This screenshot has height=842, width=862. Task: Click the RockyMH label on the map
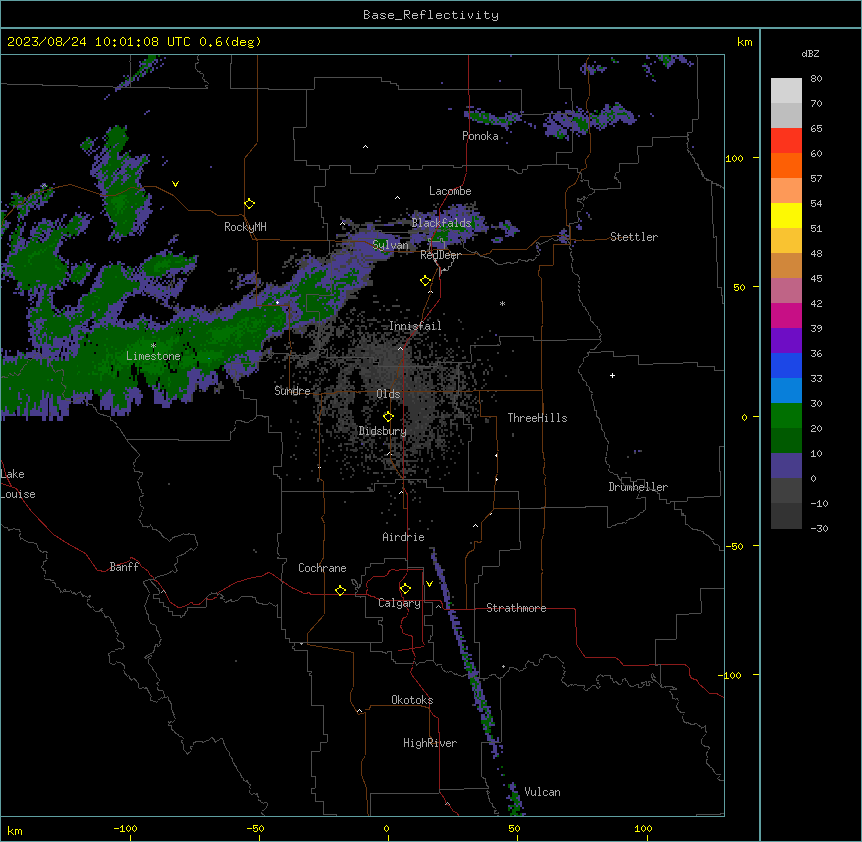tap(245, 227)
